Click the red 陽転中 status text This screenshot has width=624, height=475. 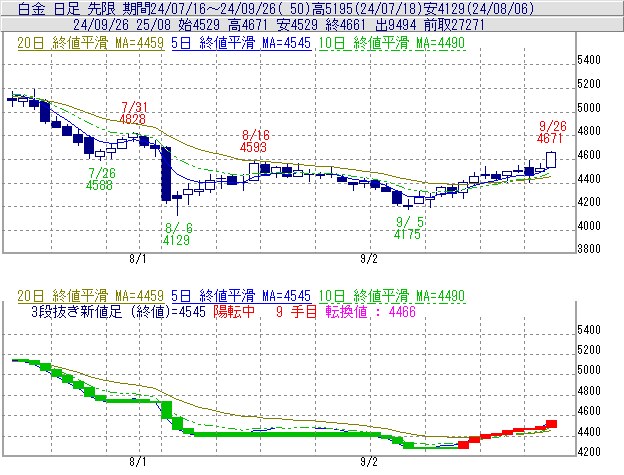[234, 311]
